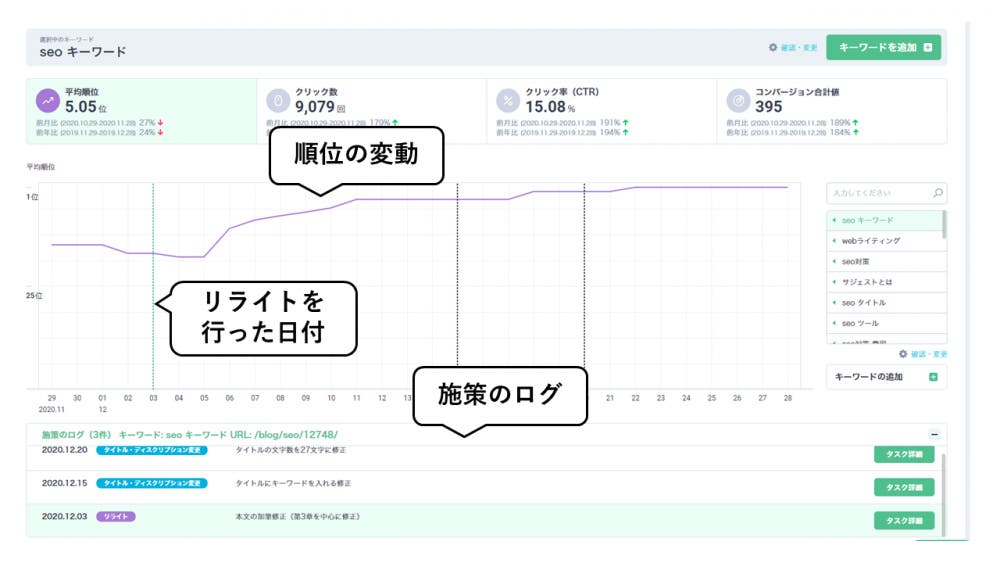Viewport: 1000px width, 563px height.
Task: Click text タイトルにキーワードを入れる修正
Action: coord(293,483)
